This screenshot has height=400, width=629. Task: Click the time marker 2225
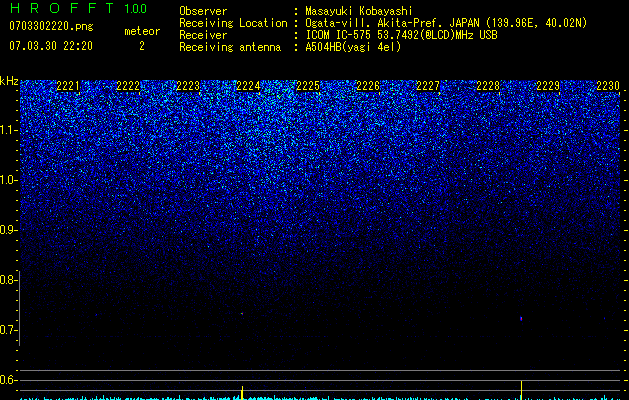(x=308, y=86)
